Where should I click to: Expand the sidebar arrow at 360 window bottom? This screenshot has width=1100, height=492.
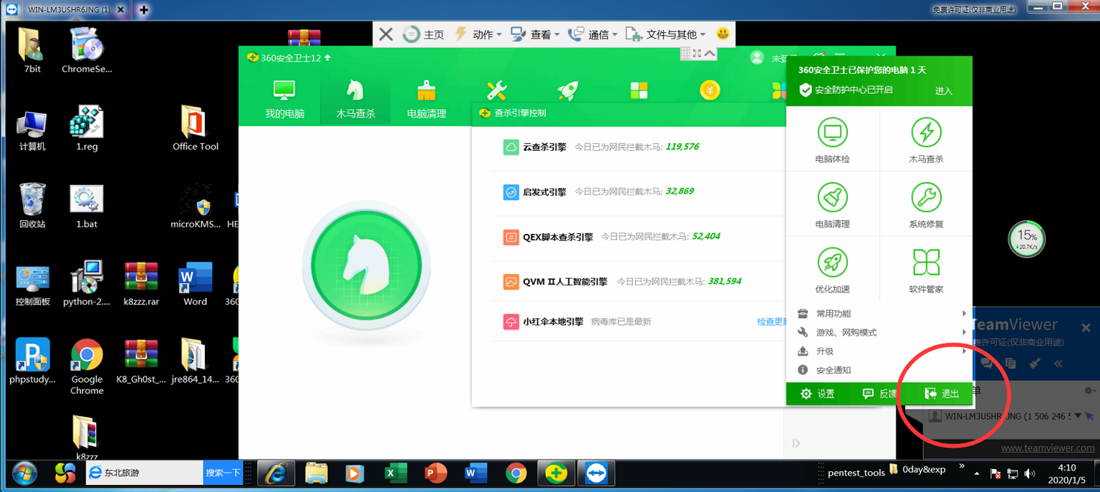[796, 443]
